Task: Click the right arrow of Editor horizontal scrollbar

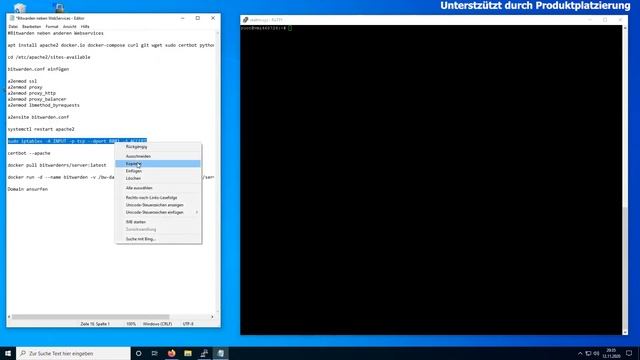Action: pos(212,317)
